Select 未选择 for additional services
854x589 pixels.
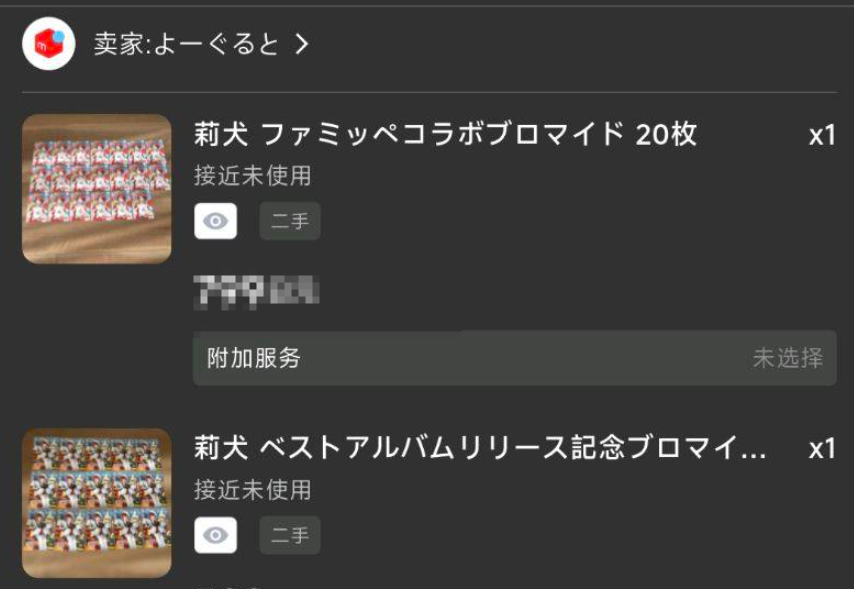click(x=788, y=358)
